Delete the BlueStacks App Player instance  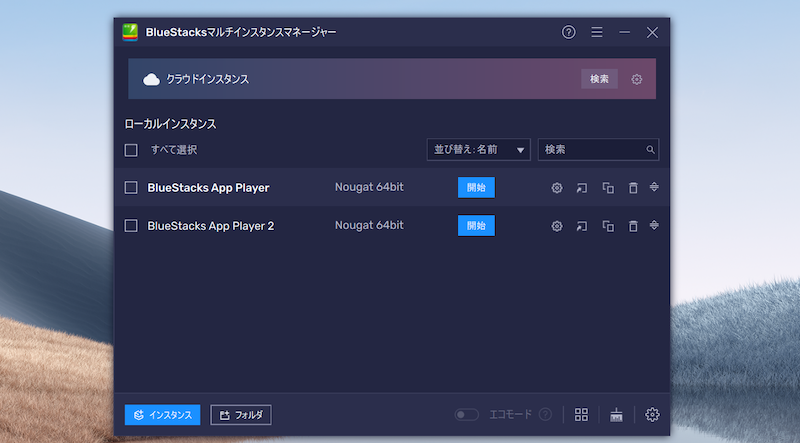coord(632,188)
